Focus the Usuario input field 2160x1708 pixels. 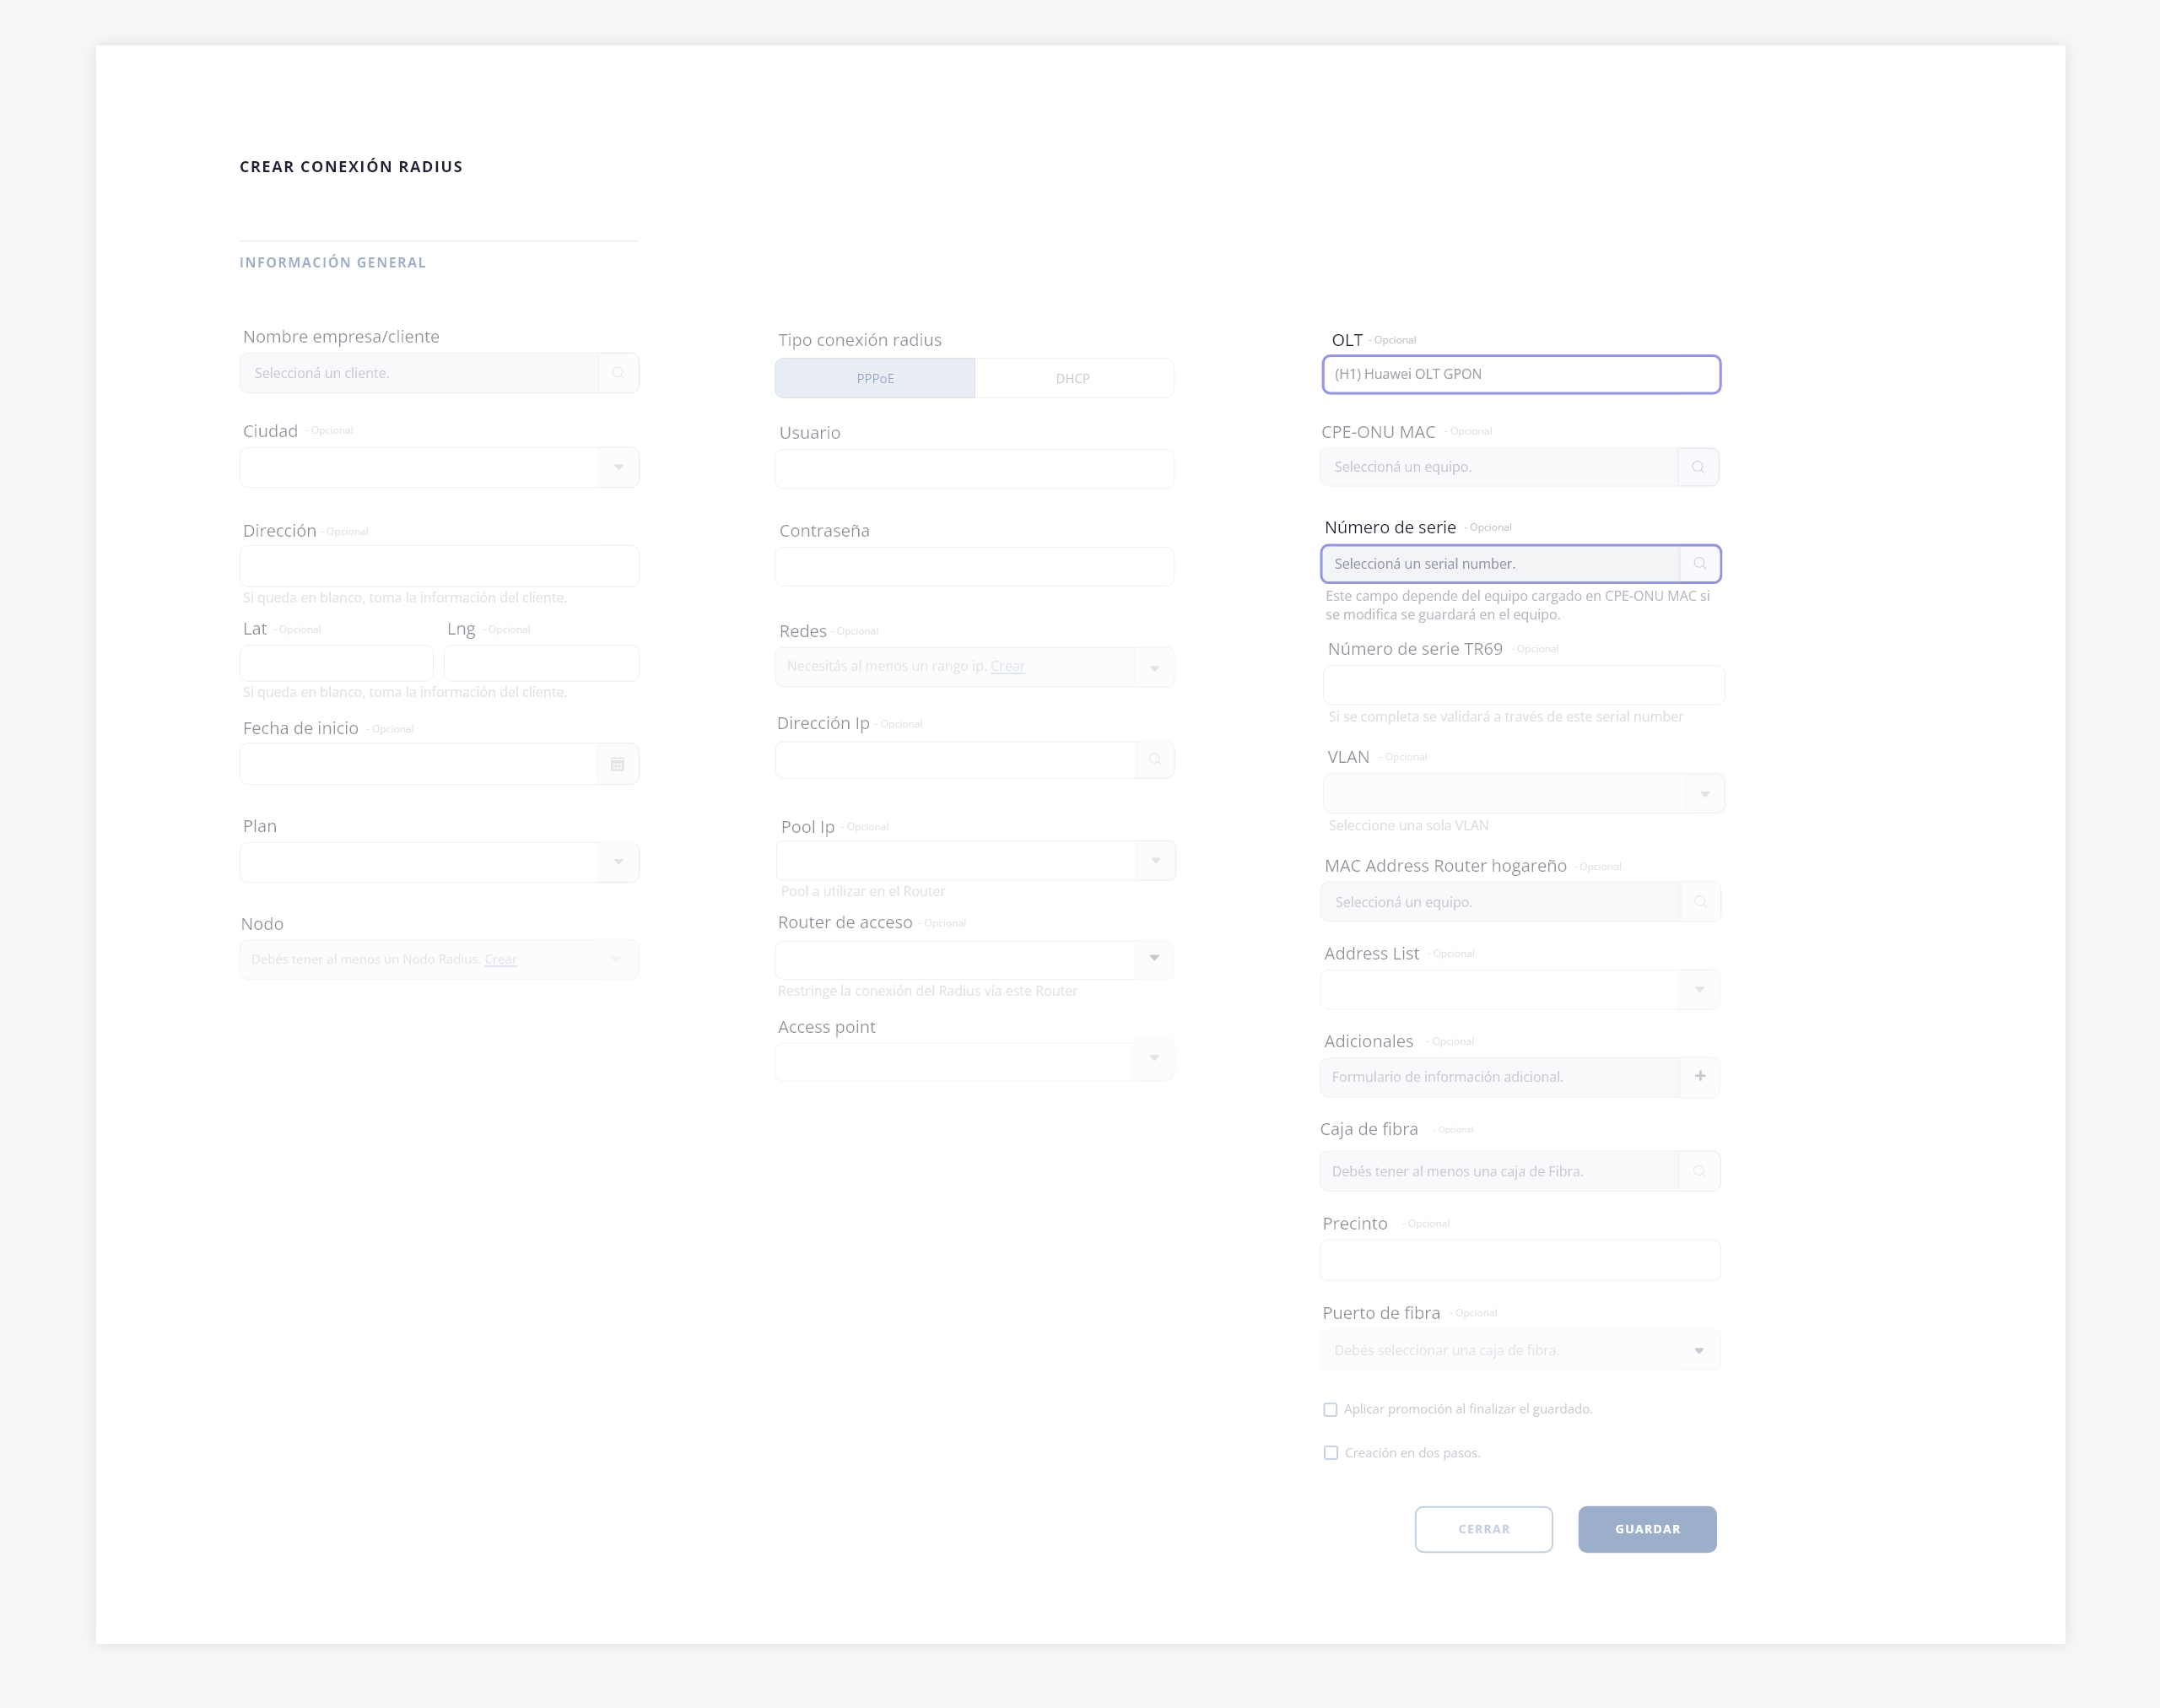point(974,469)
